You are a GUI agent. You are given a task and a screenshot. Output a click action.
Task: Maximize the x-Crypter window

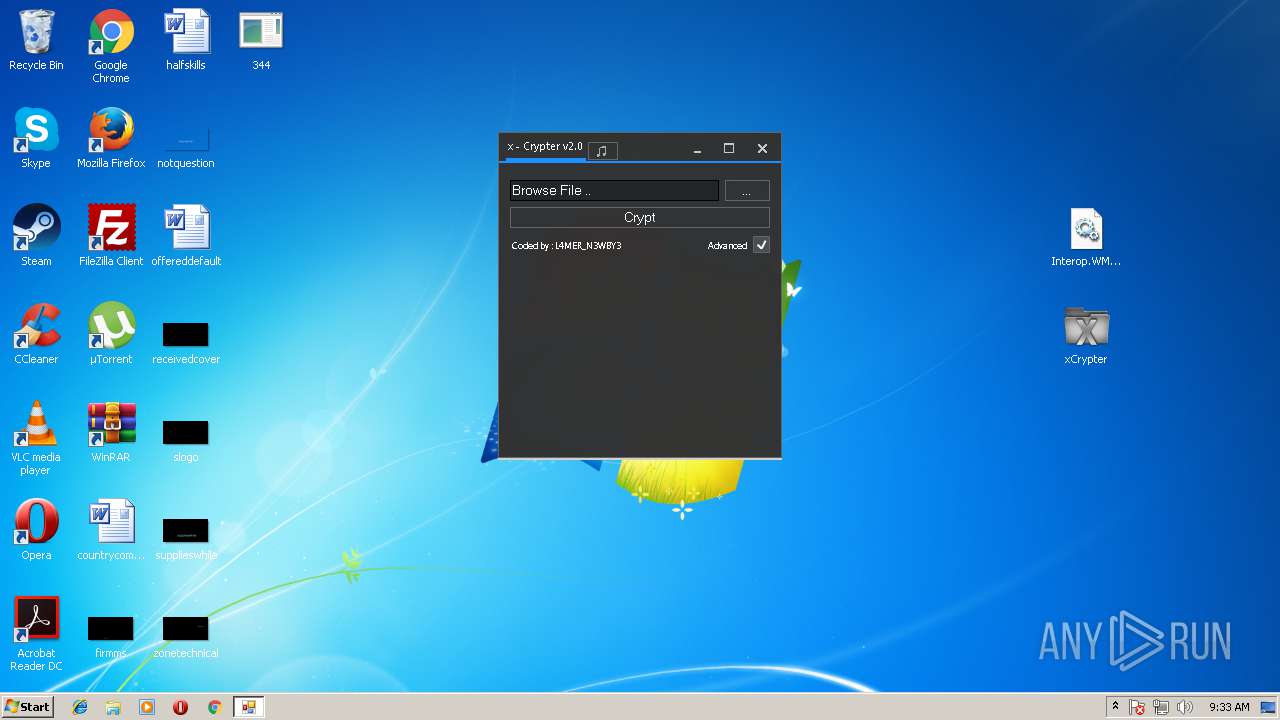pos(729,148)
